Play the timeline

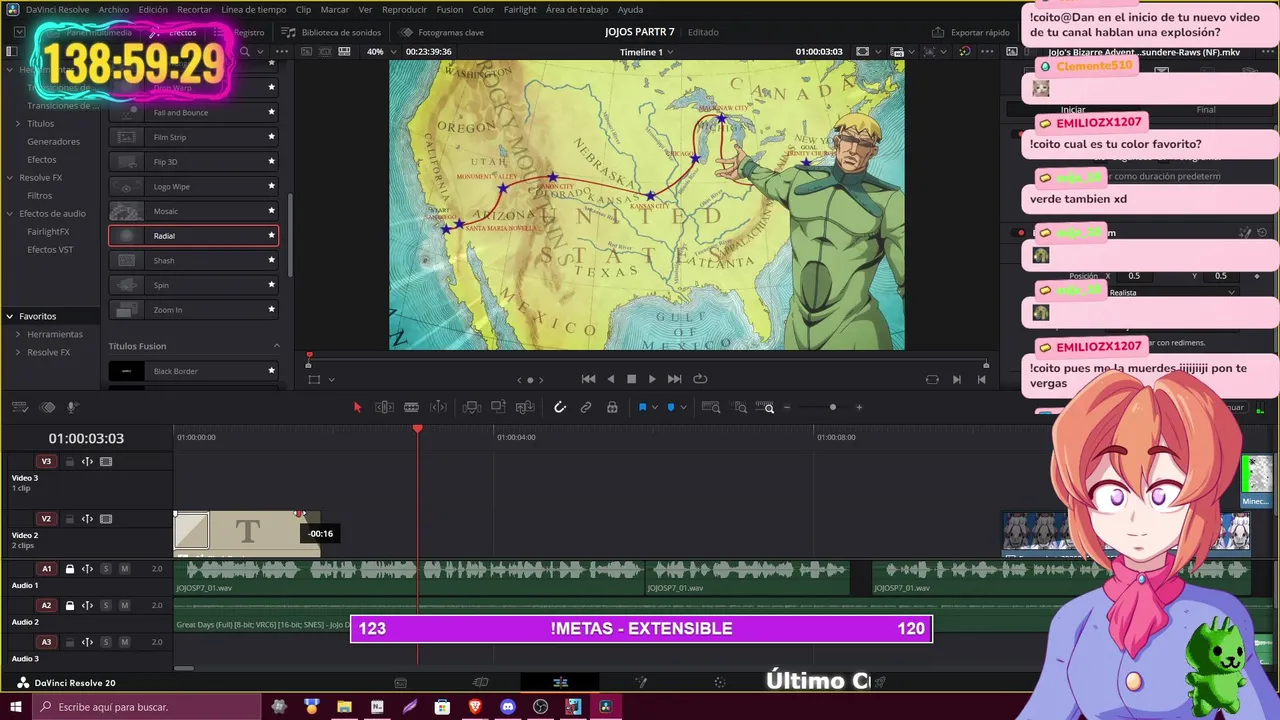click(x=652, y=379)
